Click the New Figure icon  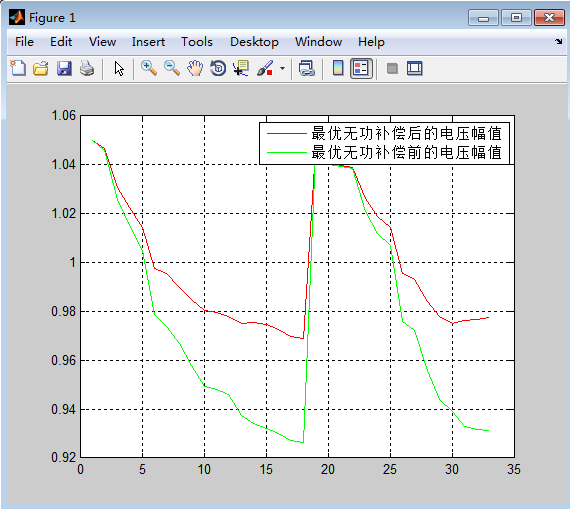coord(18,68)
